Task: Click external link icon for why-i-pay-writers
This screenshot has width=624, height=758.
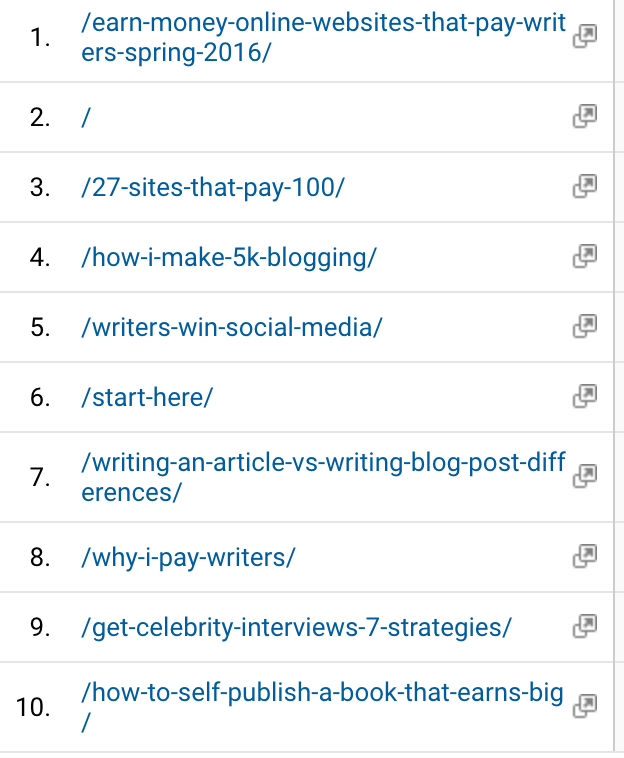Action: [x=584, y=556]
